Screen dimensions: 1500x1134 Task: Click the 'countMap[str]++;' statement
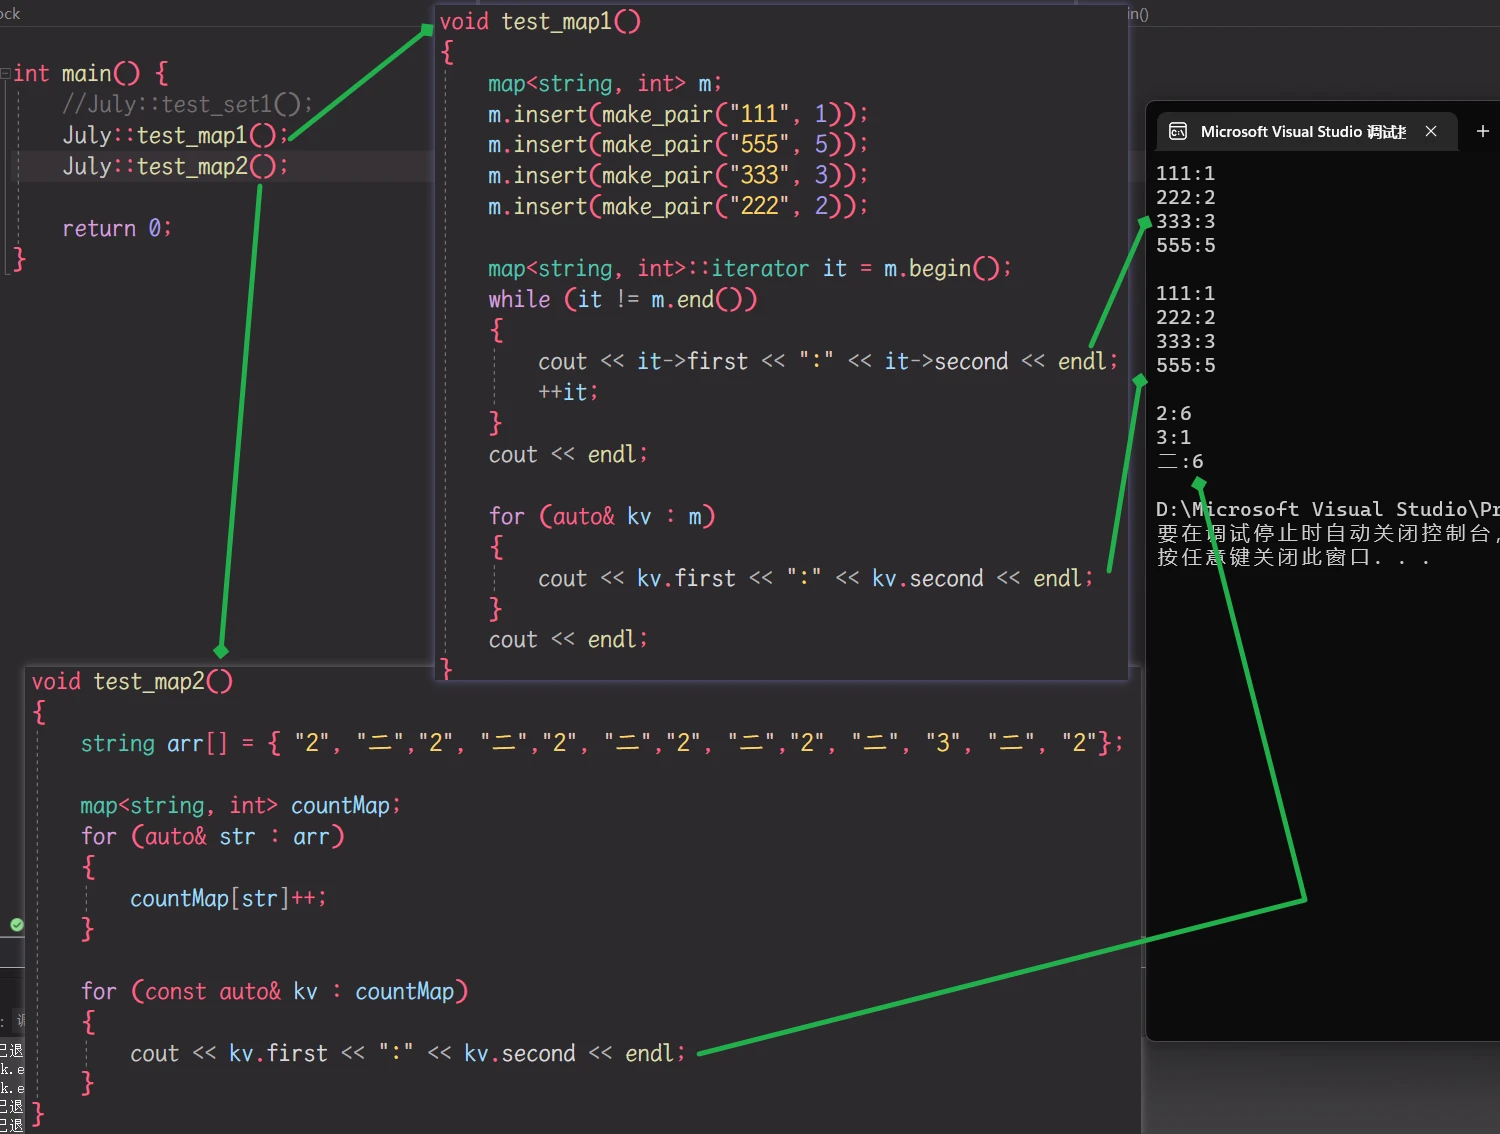(228, 898)
